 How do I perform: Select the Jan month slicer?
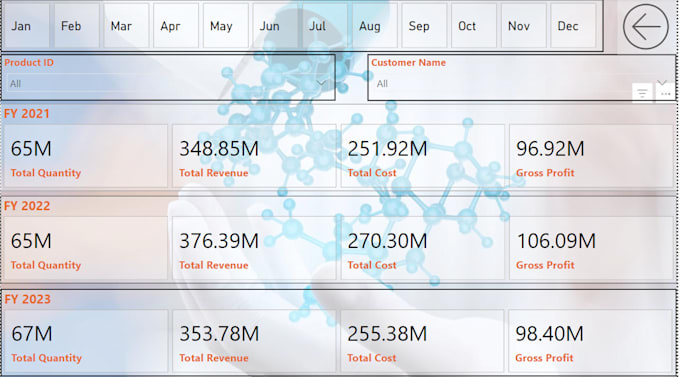[x=26, y=26]
